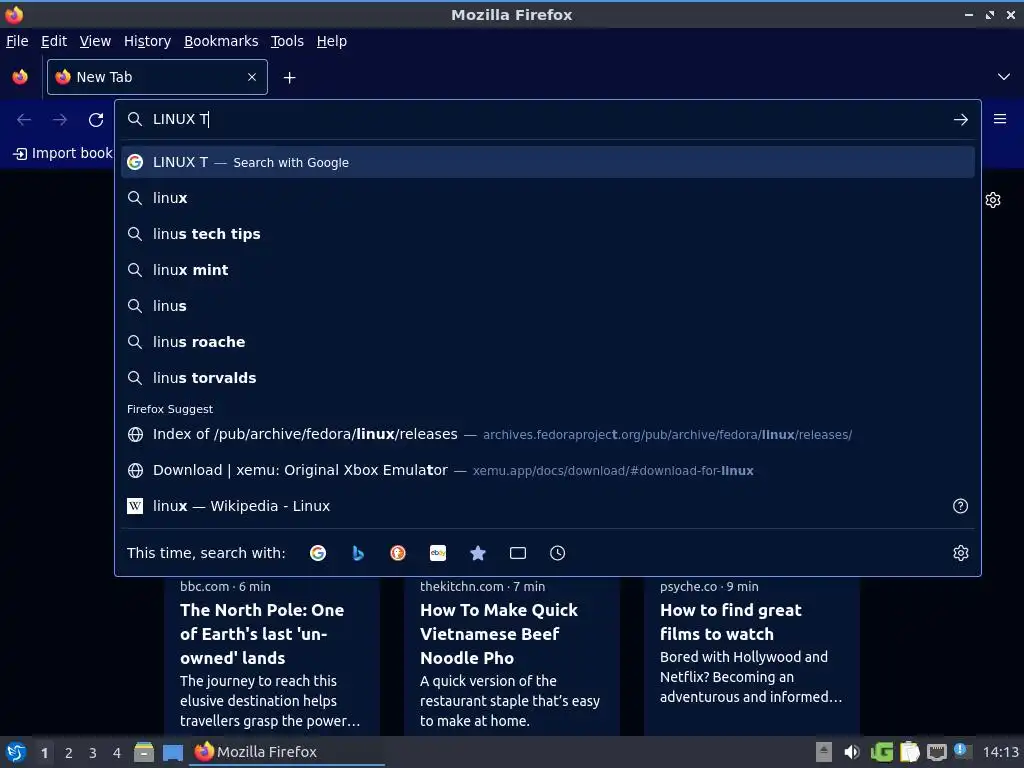Image resolution: width=1024 pixels, height=768 pixels.
Task: Click the help icon on Wikipedia suggestion
Action: point(960,506)
